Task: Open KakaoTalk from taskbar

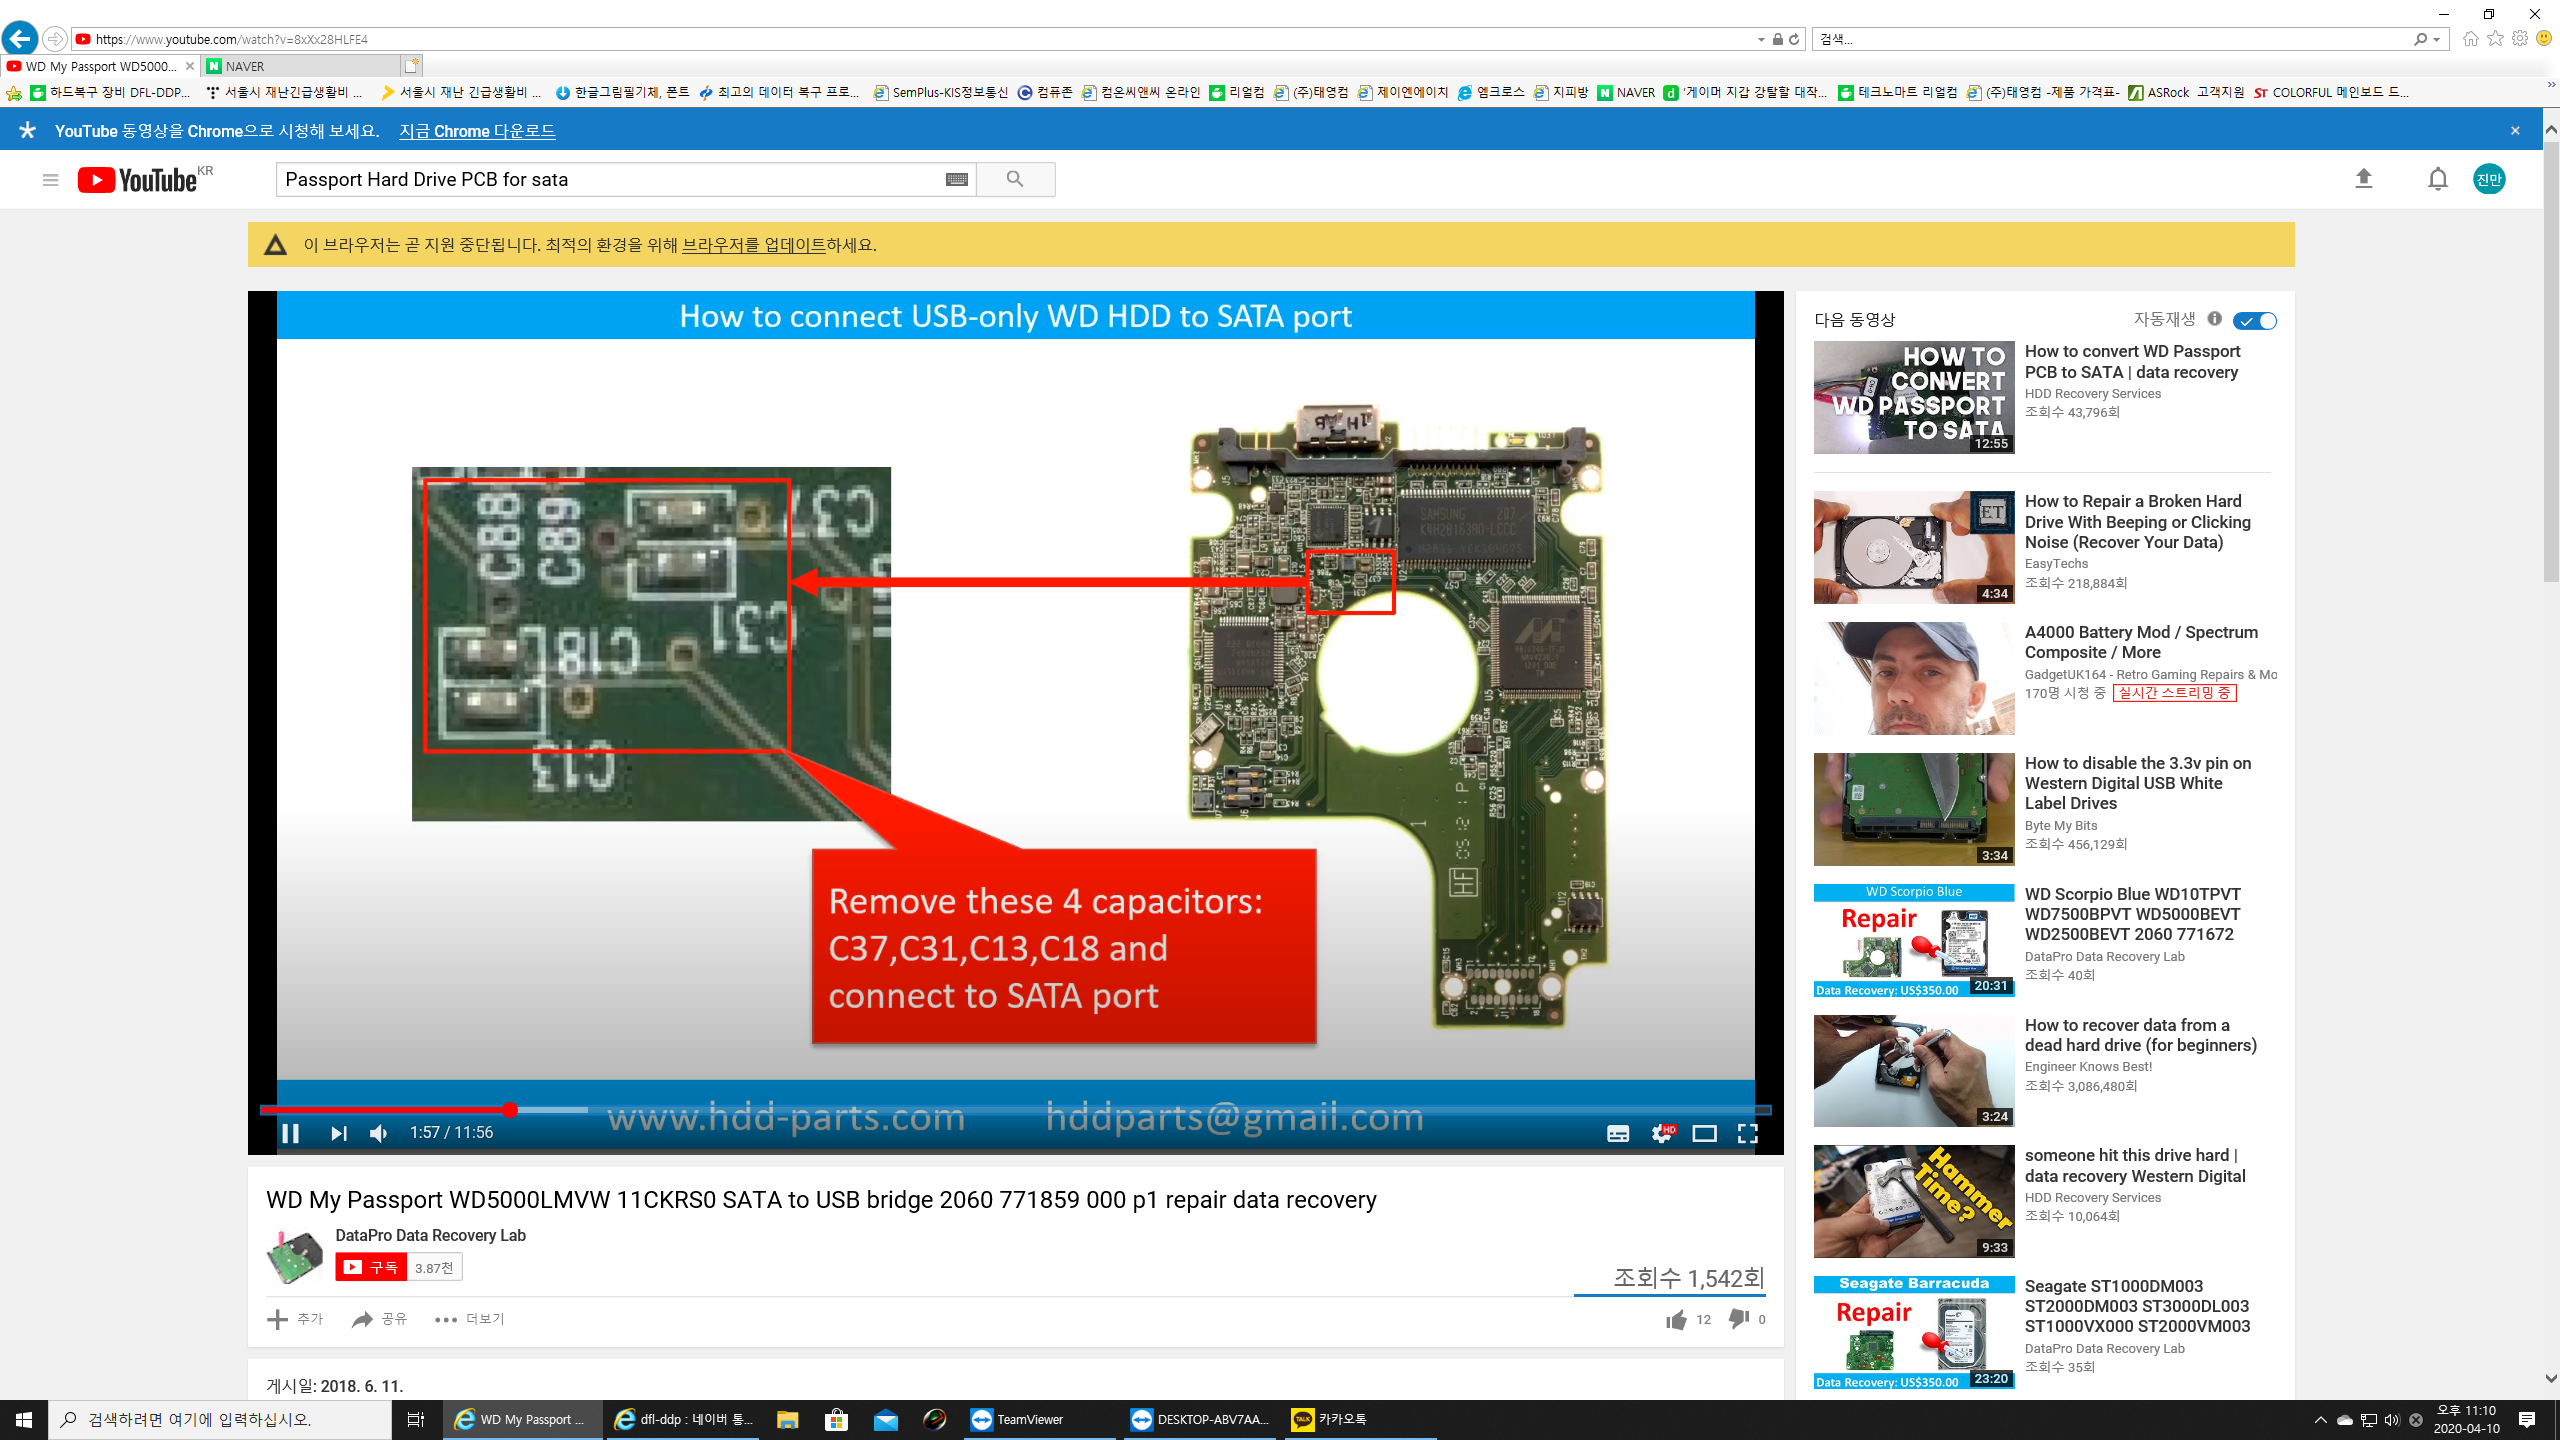Action: 1358,1420
